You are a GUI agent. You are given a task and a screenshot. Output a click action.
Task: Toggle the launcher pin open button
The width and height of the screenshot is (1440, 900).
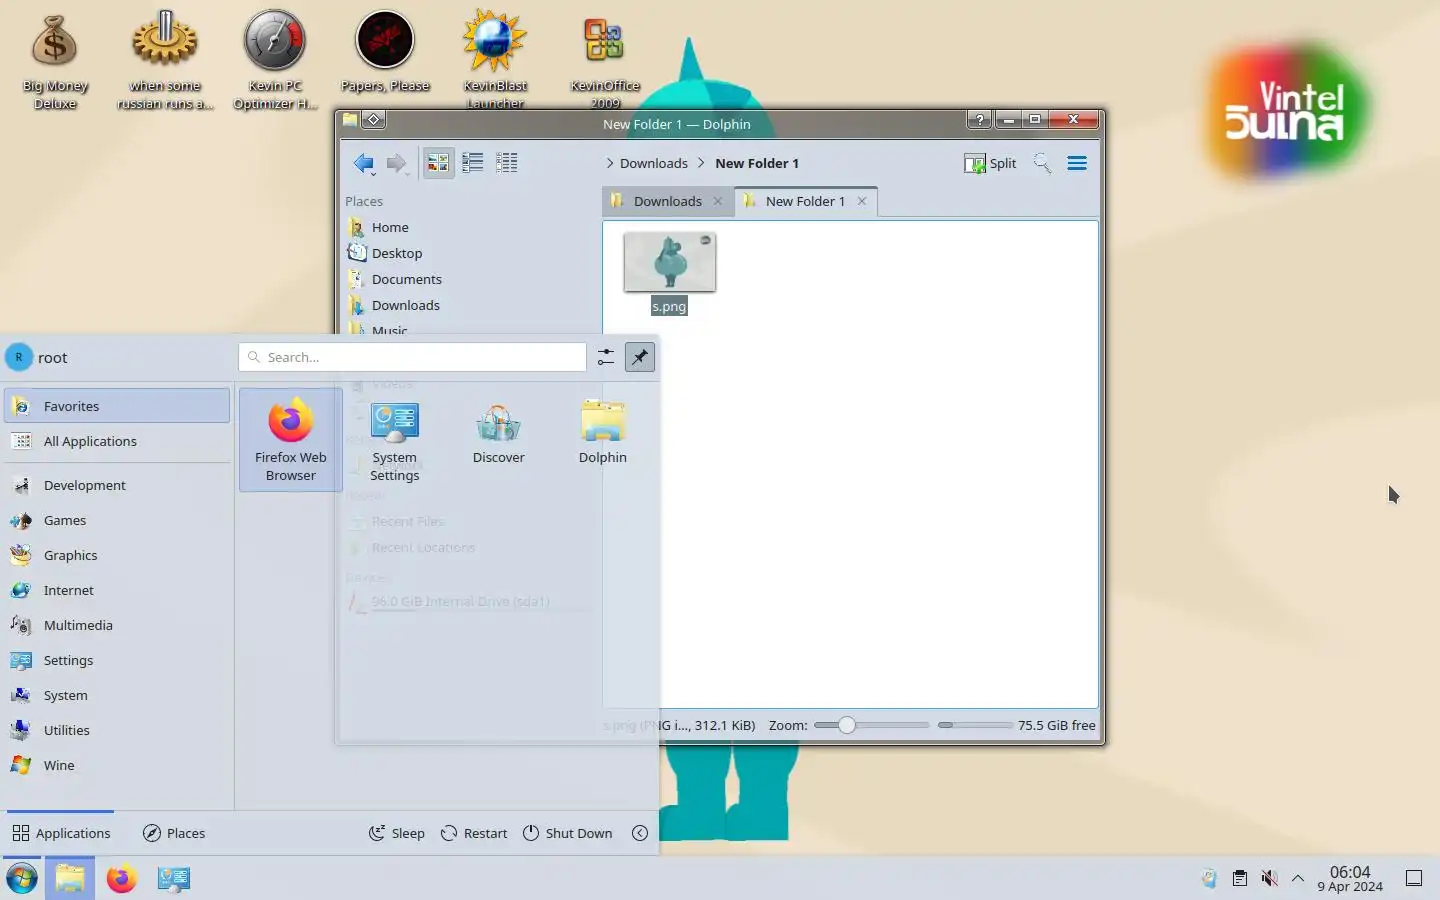tap(640, 357)
